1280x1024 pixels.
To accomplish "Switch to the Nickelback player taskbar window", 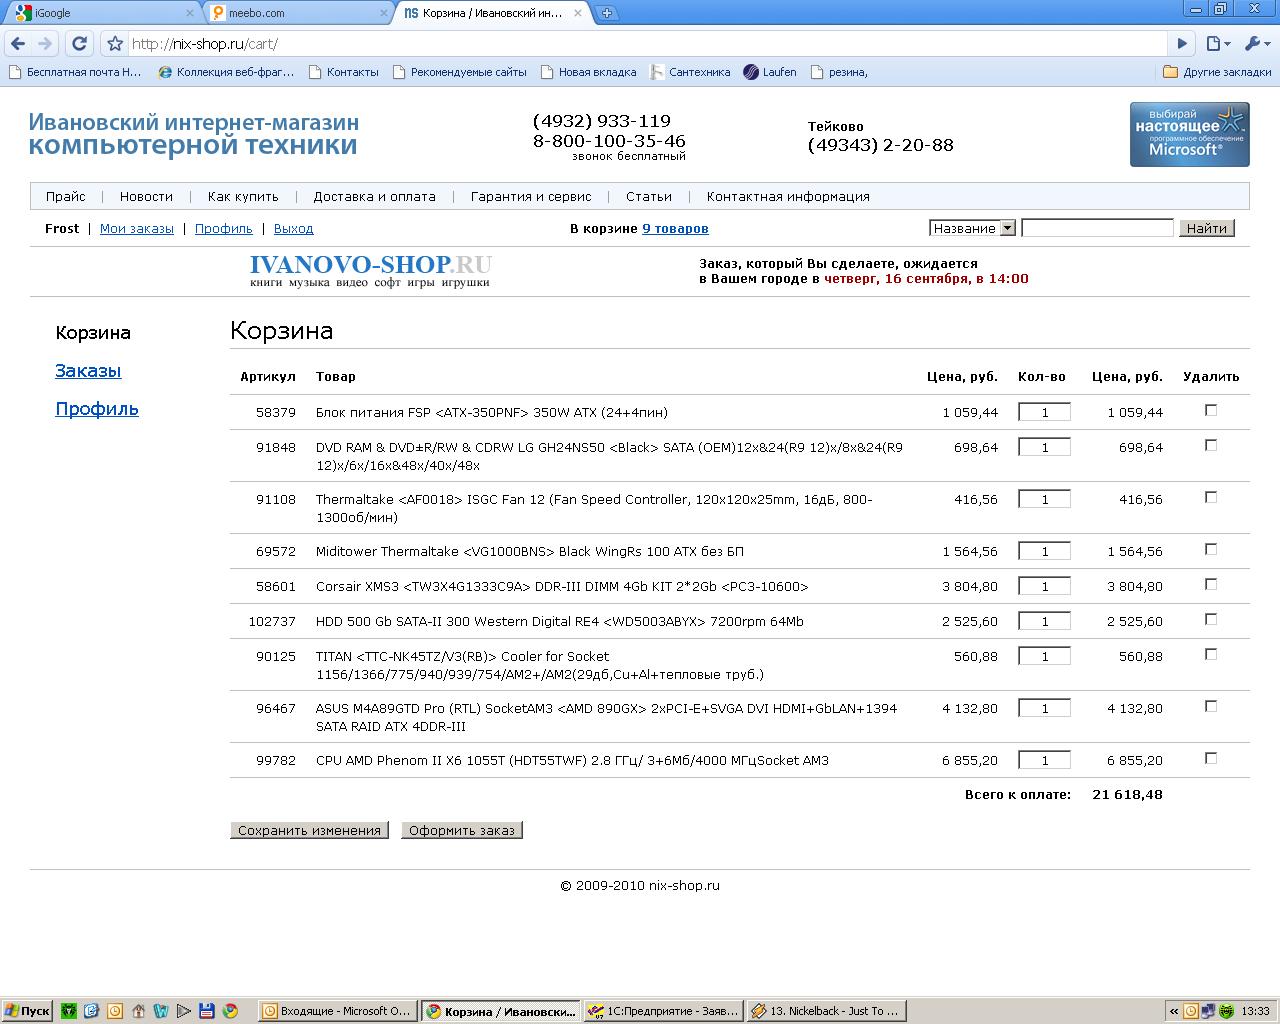I will click(826, 1011).
